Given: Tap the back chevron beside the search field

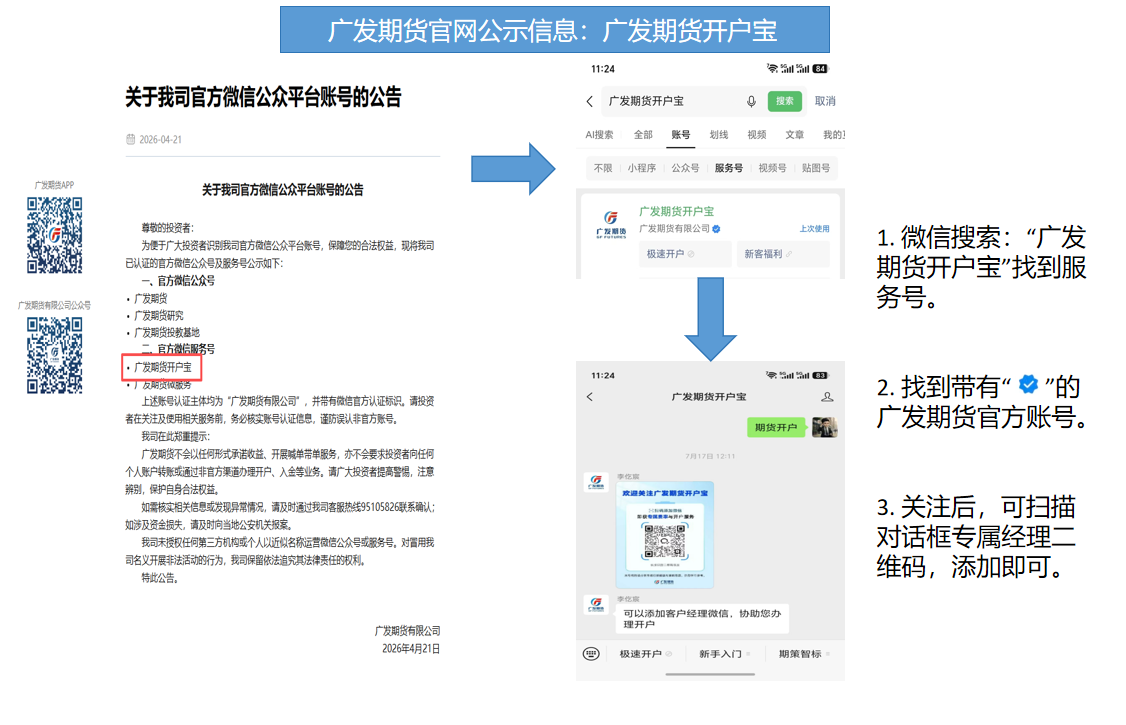Looking at the screenshot, I should click(590, 101).
